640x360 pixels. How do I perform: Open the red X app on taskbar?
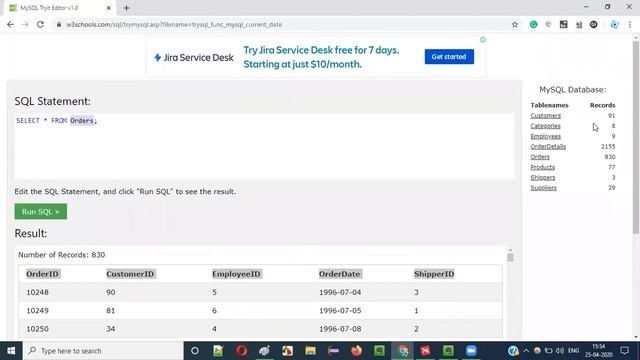[x=425, y=351]
